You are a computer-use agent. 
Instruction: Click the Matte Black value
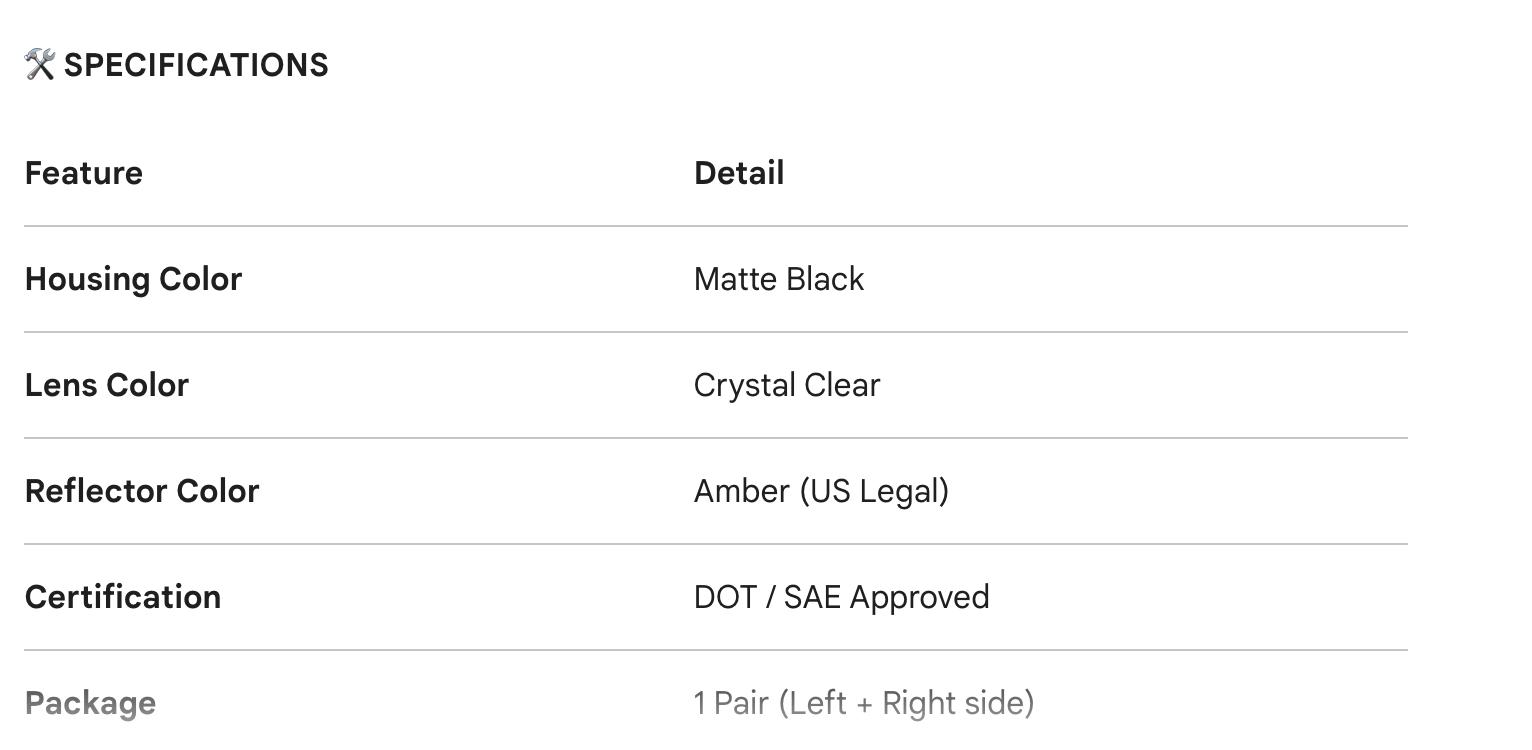[779, 279]
